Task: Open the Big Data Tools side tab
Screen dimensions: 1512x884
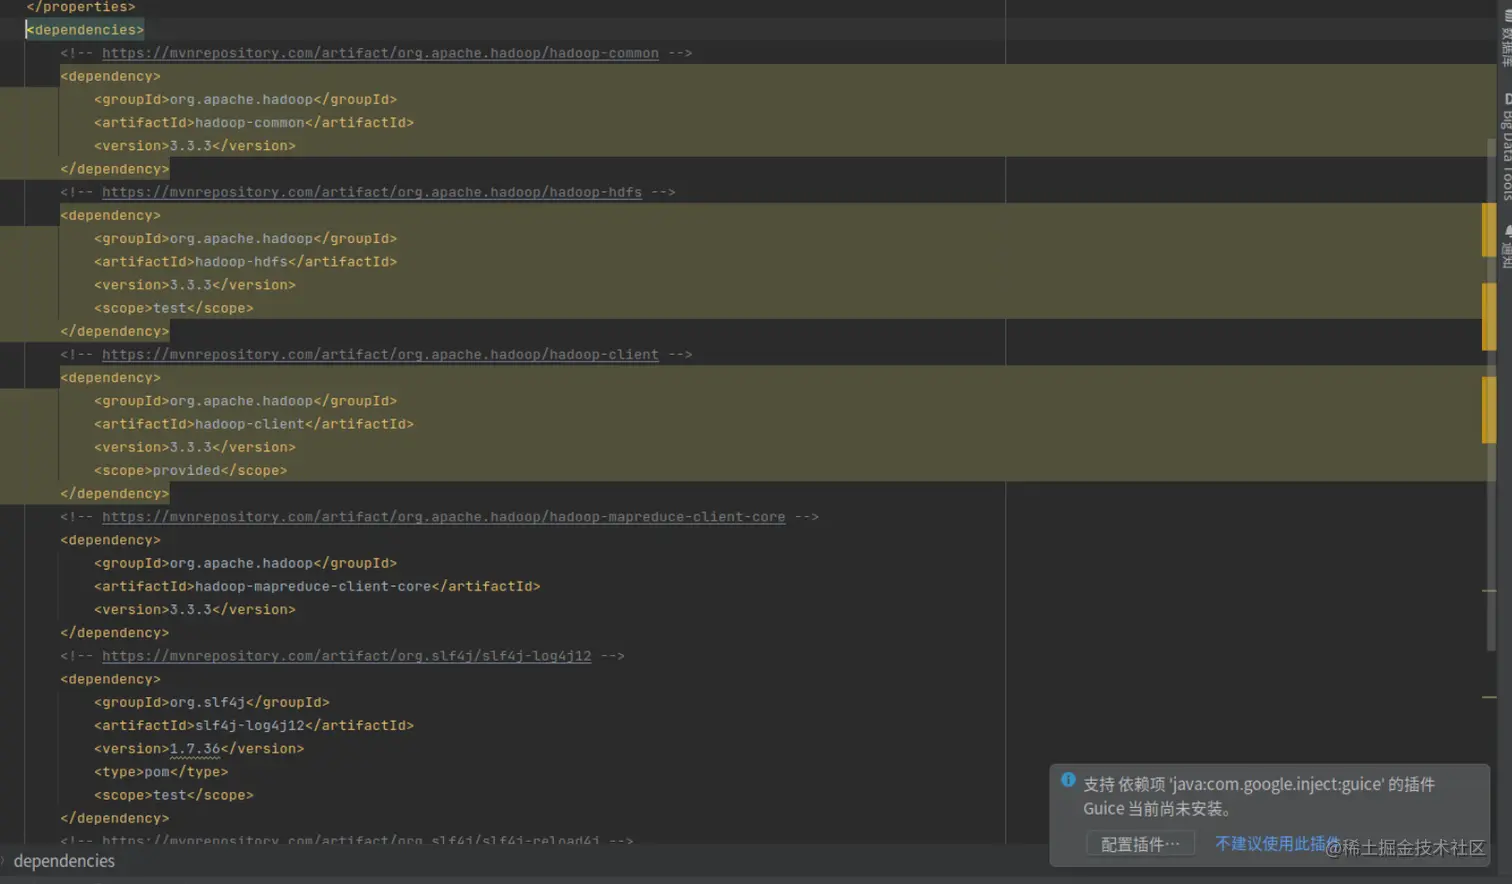Action: (x=1506, y=147)
